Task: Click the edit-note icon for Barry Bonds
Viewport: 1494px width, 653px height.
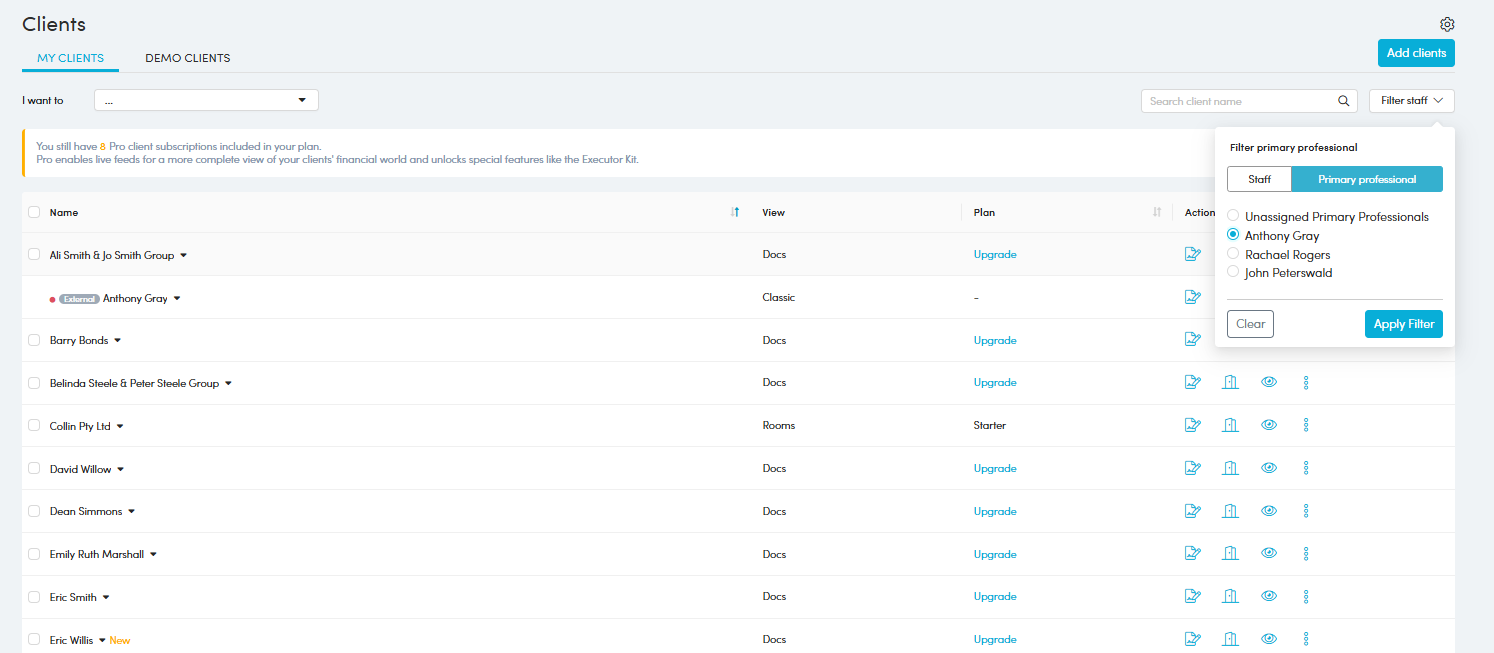Action: pyautogui.click(x=1192, y=339)
